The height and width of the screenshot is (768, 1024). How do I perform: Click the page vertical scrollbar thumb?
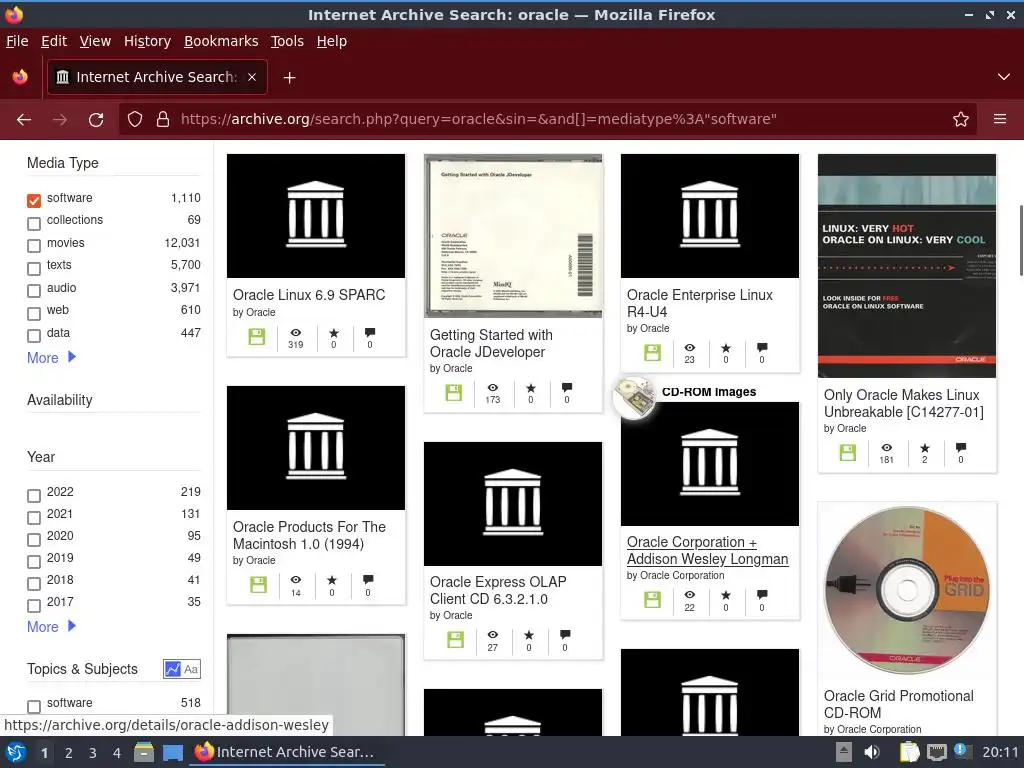click(x=1020, y=240)
